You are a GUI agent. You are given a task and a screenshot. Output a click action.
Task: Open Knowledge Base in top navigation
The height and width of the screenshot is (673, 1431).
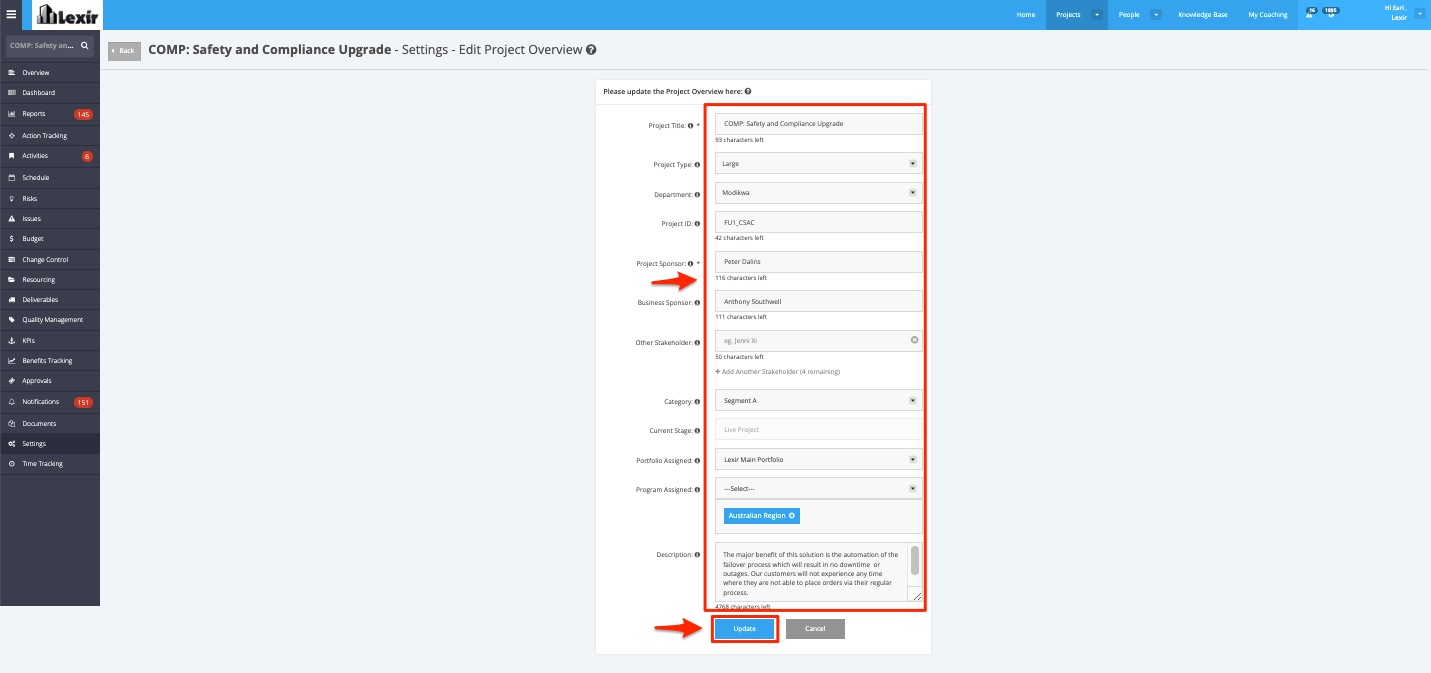pos(1202,15)
